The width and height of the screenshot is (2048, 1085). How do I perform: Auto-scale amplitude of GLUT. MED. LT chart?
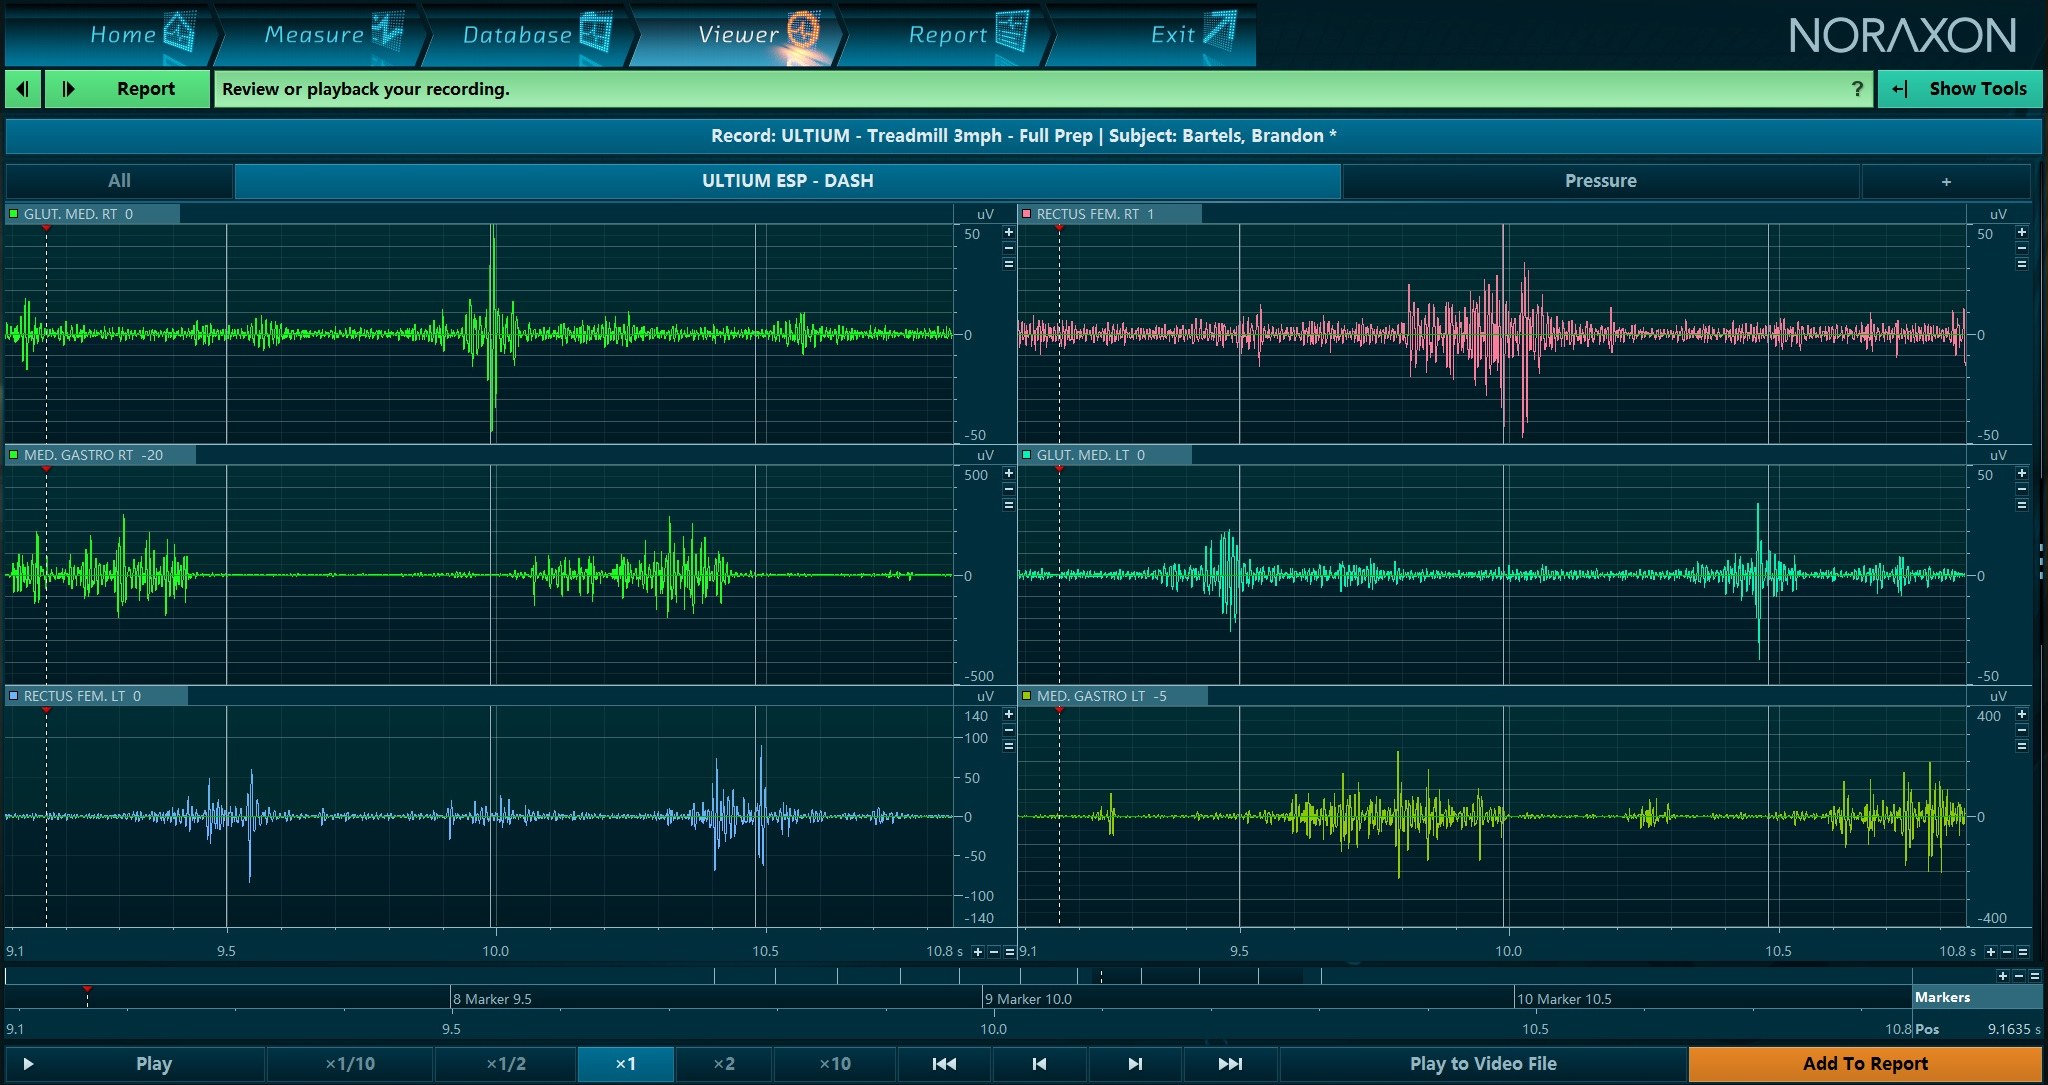tap(2022, 505)
